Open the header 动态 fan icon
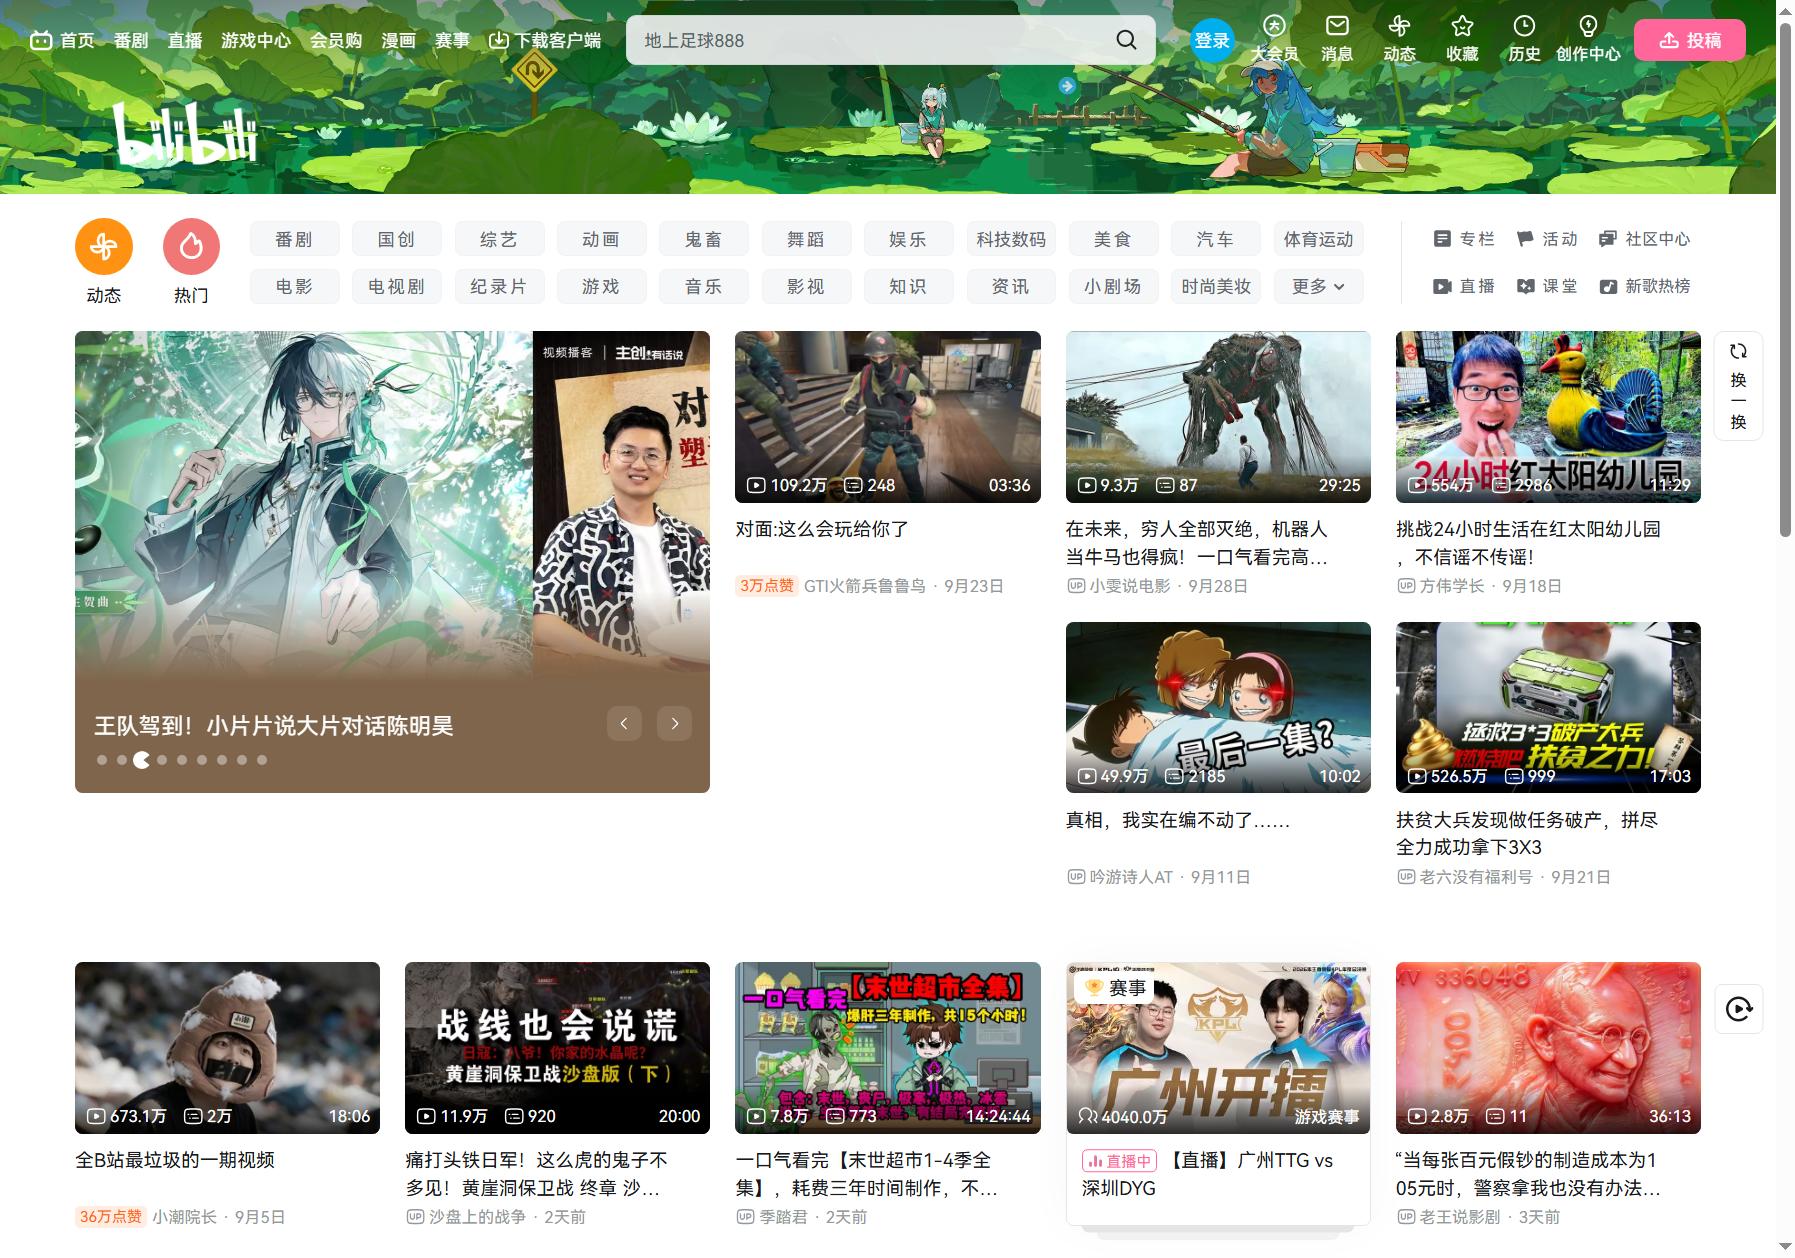Screen dimensions: 1795x1258 pos(1399,26)
